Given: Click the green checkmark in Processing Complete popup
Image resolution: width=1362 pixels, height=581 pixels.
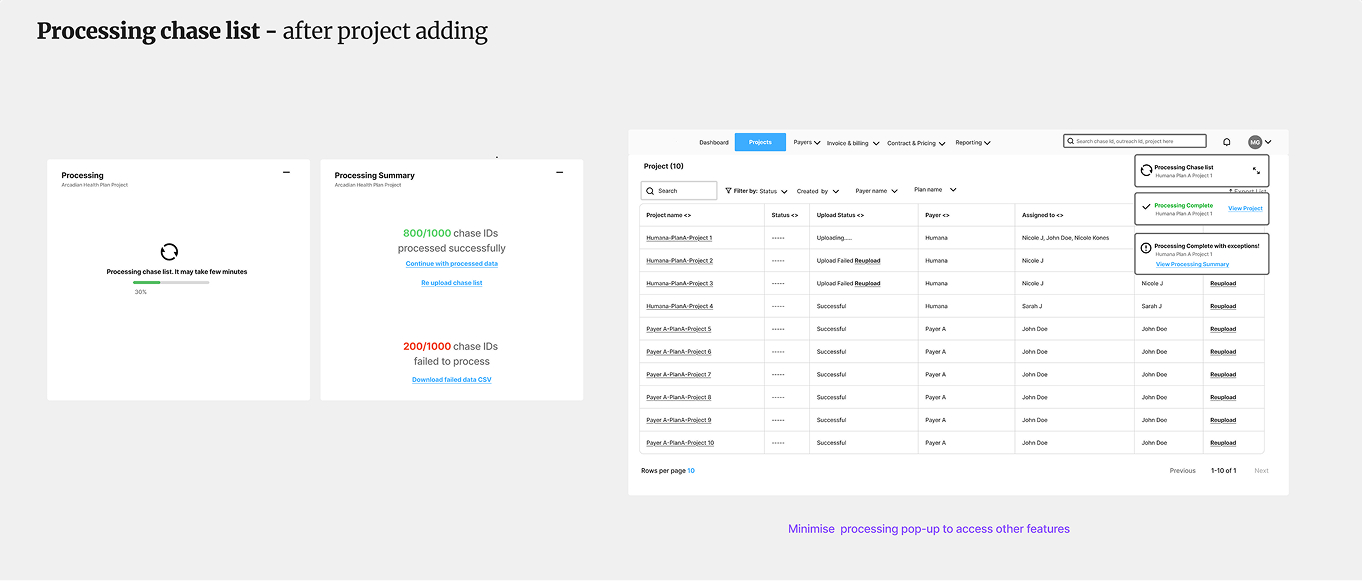Looking at the screenshot, I should (x=1147, y=207).
